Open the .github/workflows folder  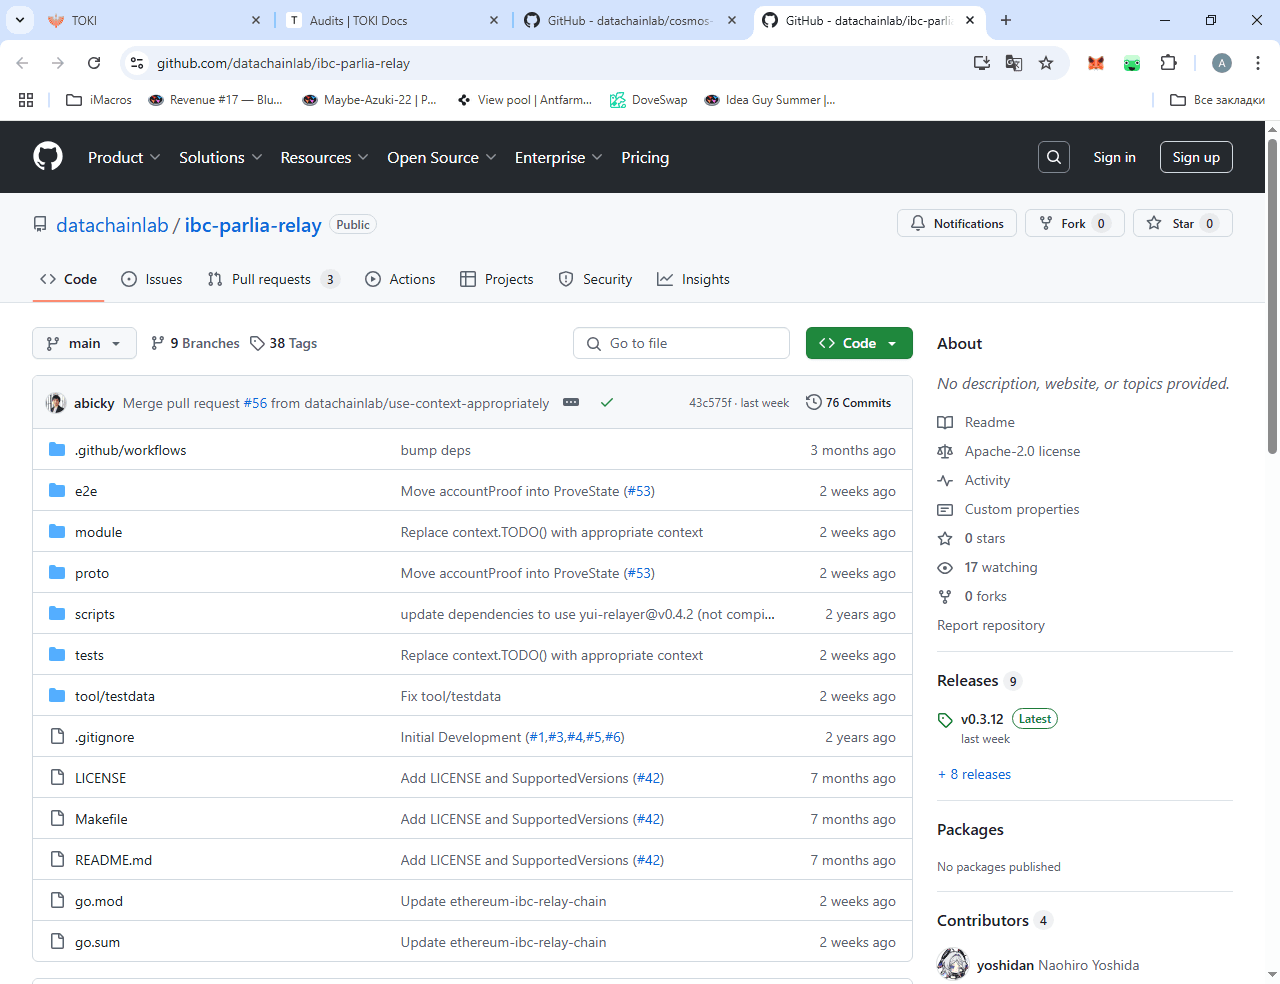point(130,450)
